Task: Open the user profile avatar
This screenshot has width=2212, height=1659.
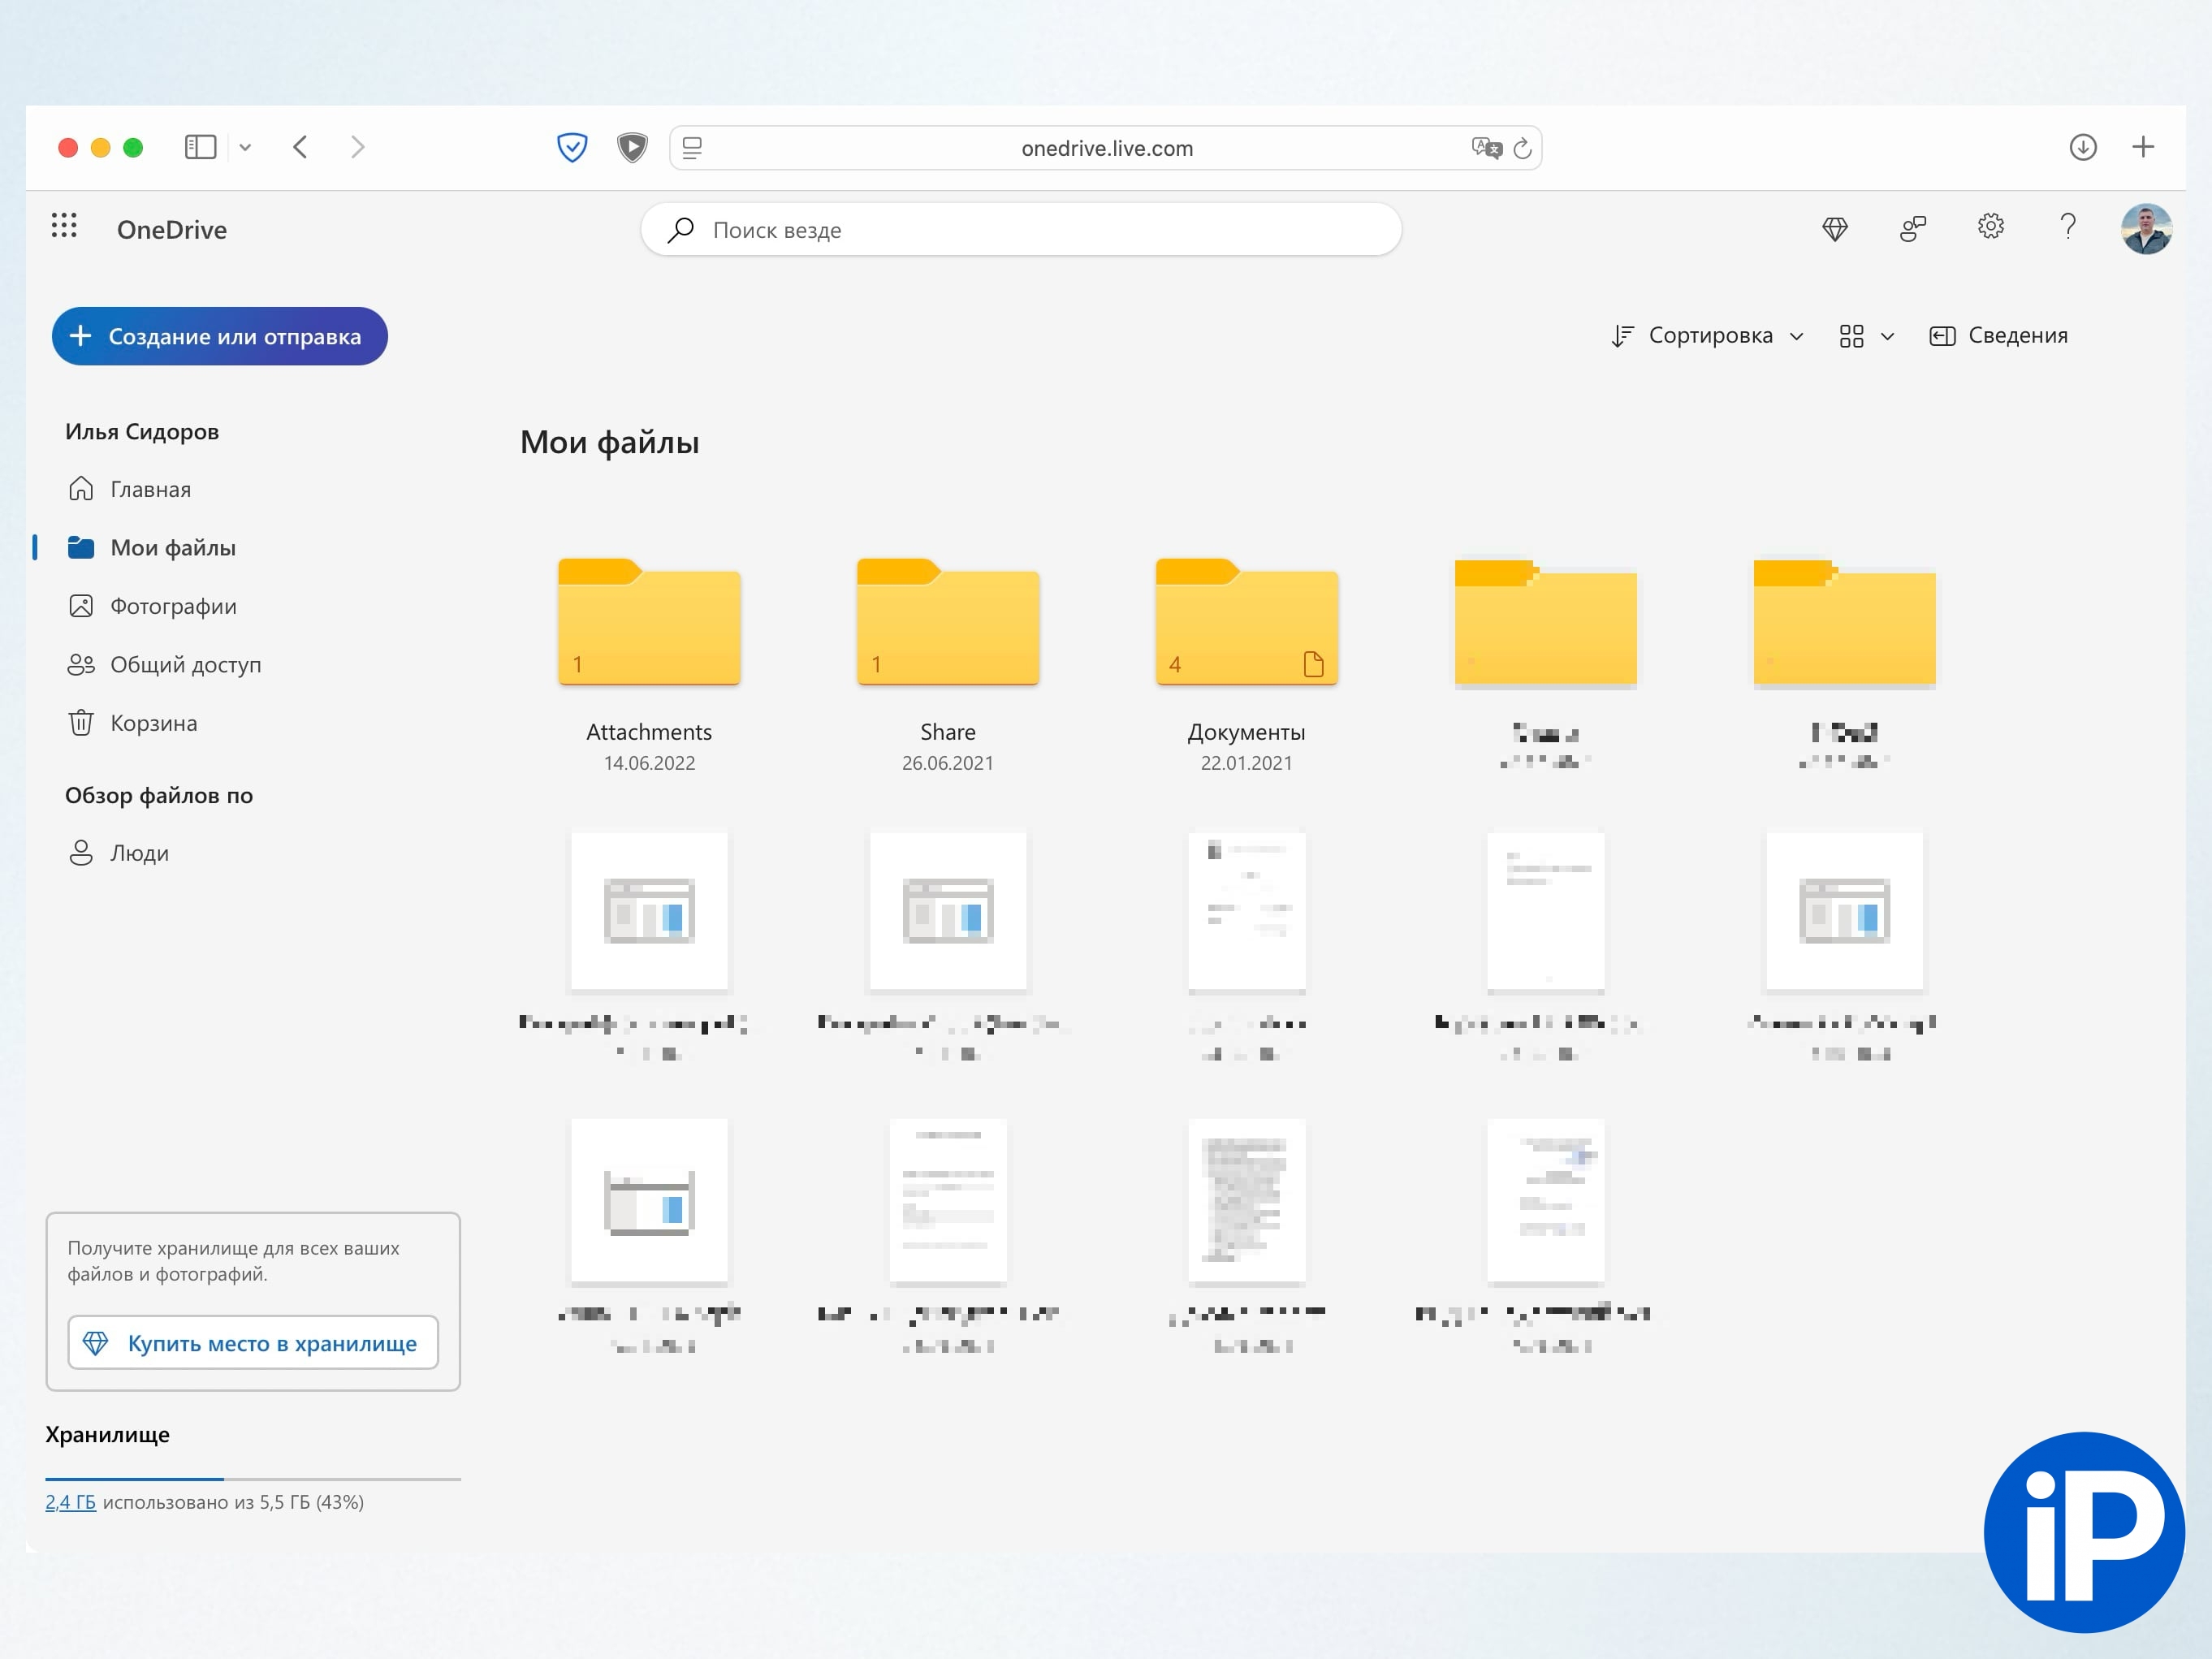Action: [x=2145, y=229]
